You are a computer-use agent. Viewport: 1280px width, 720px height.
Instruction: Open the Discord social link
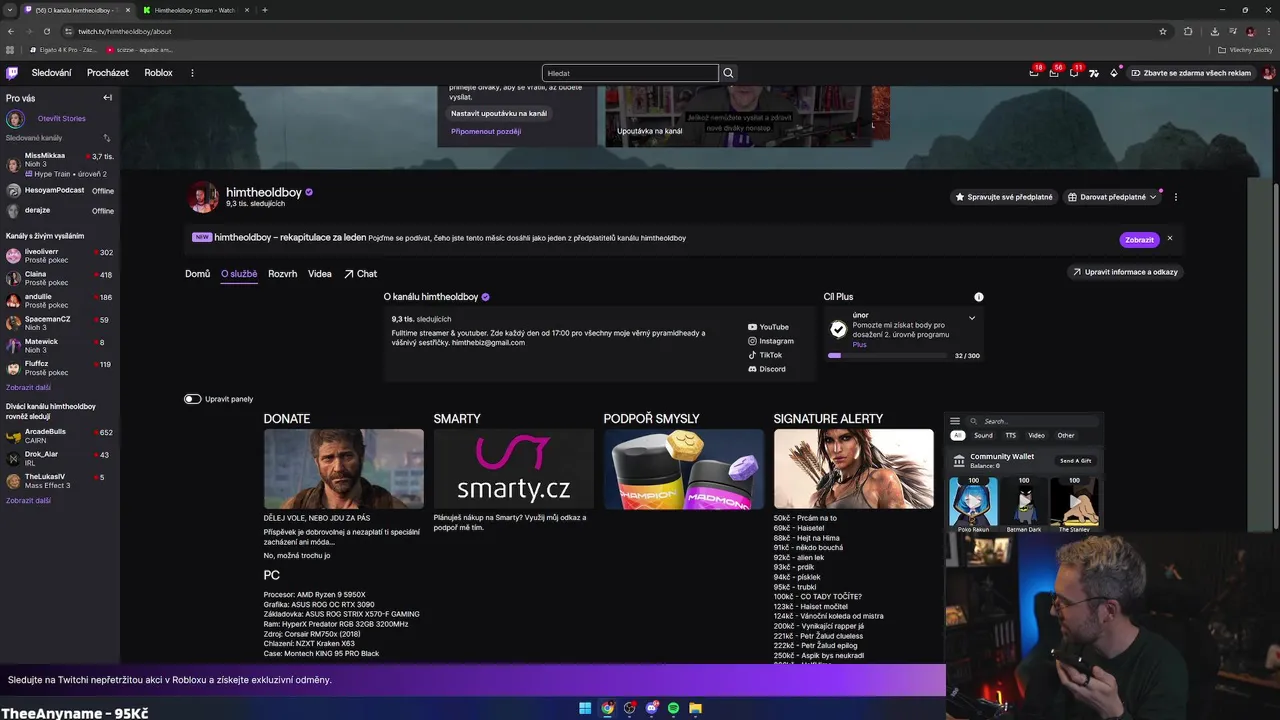[x=767, y=369]
